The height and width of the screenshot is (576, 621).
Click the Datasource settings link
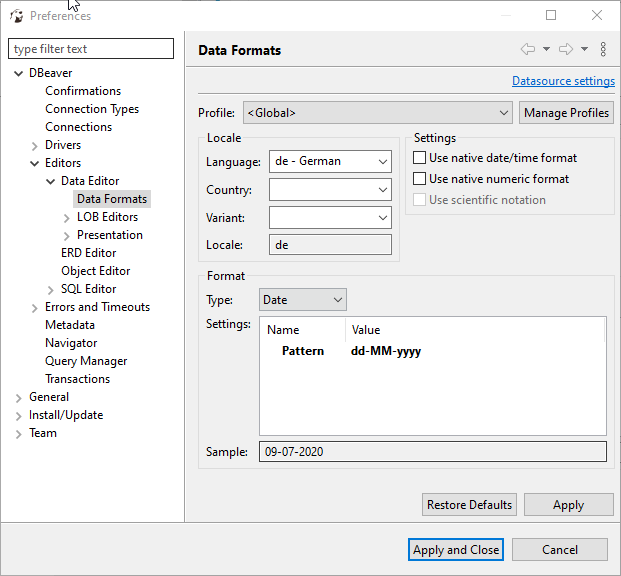563,81
